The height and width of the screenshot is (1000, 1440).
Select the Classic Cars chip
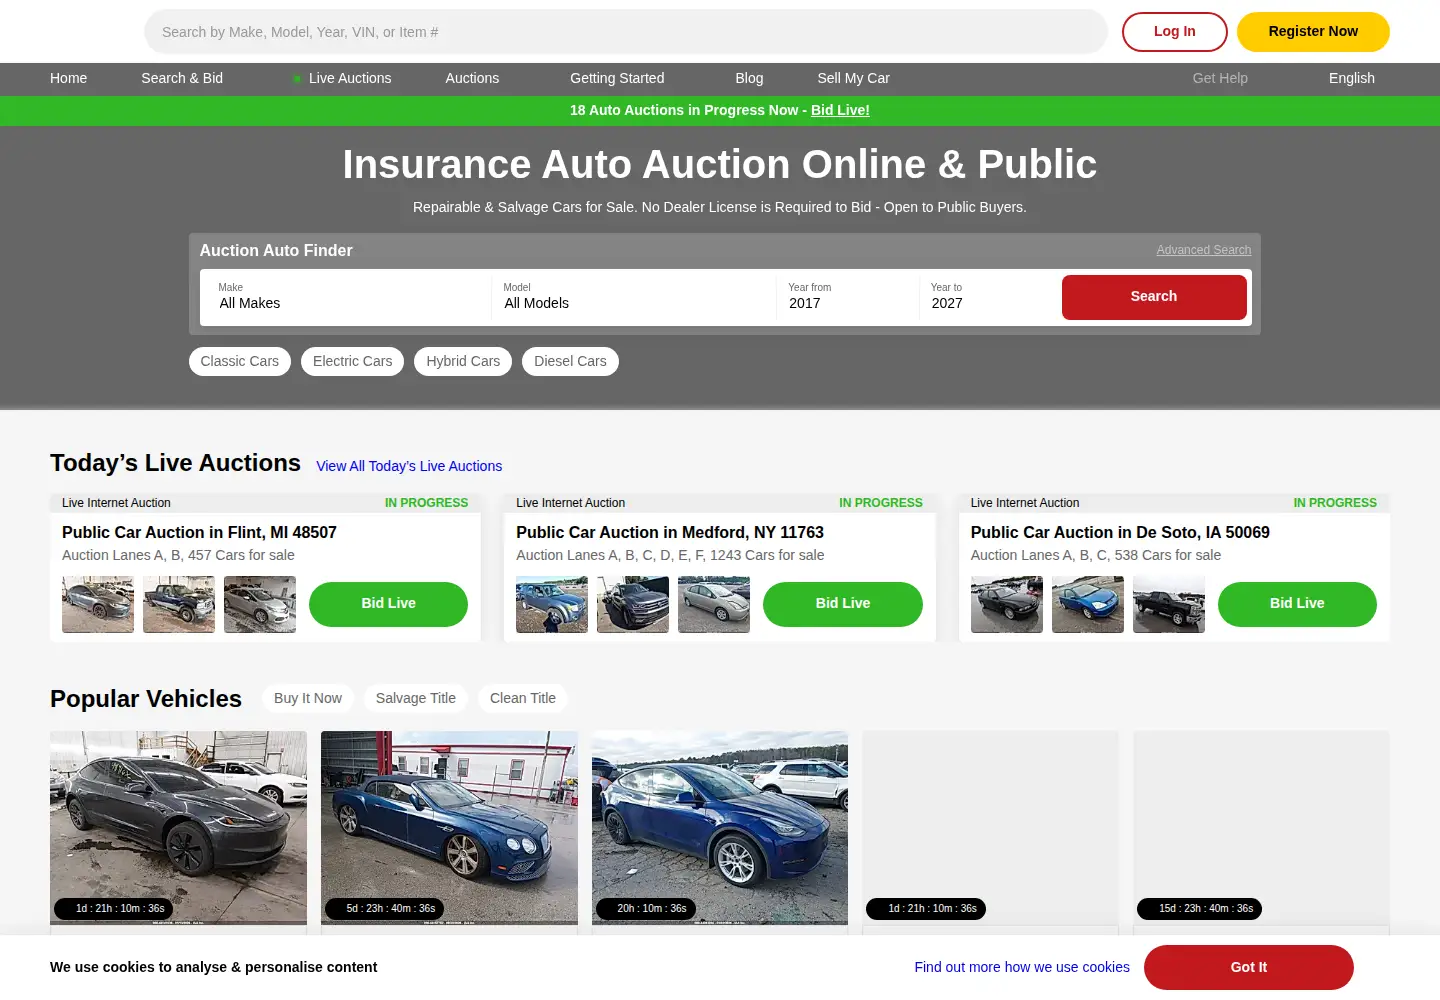240,361
